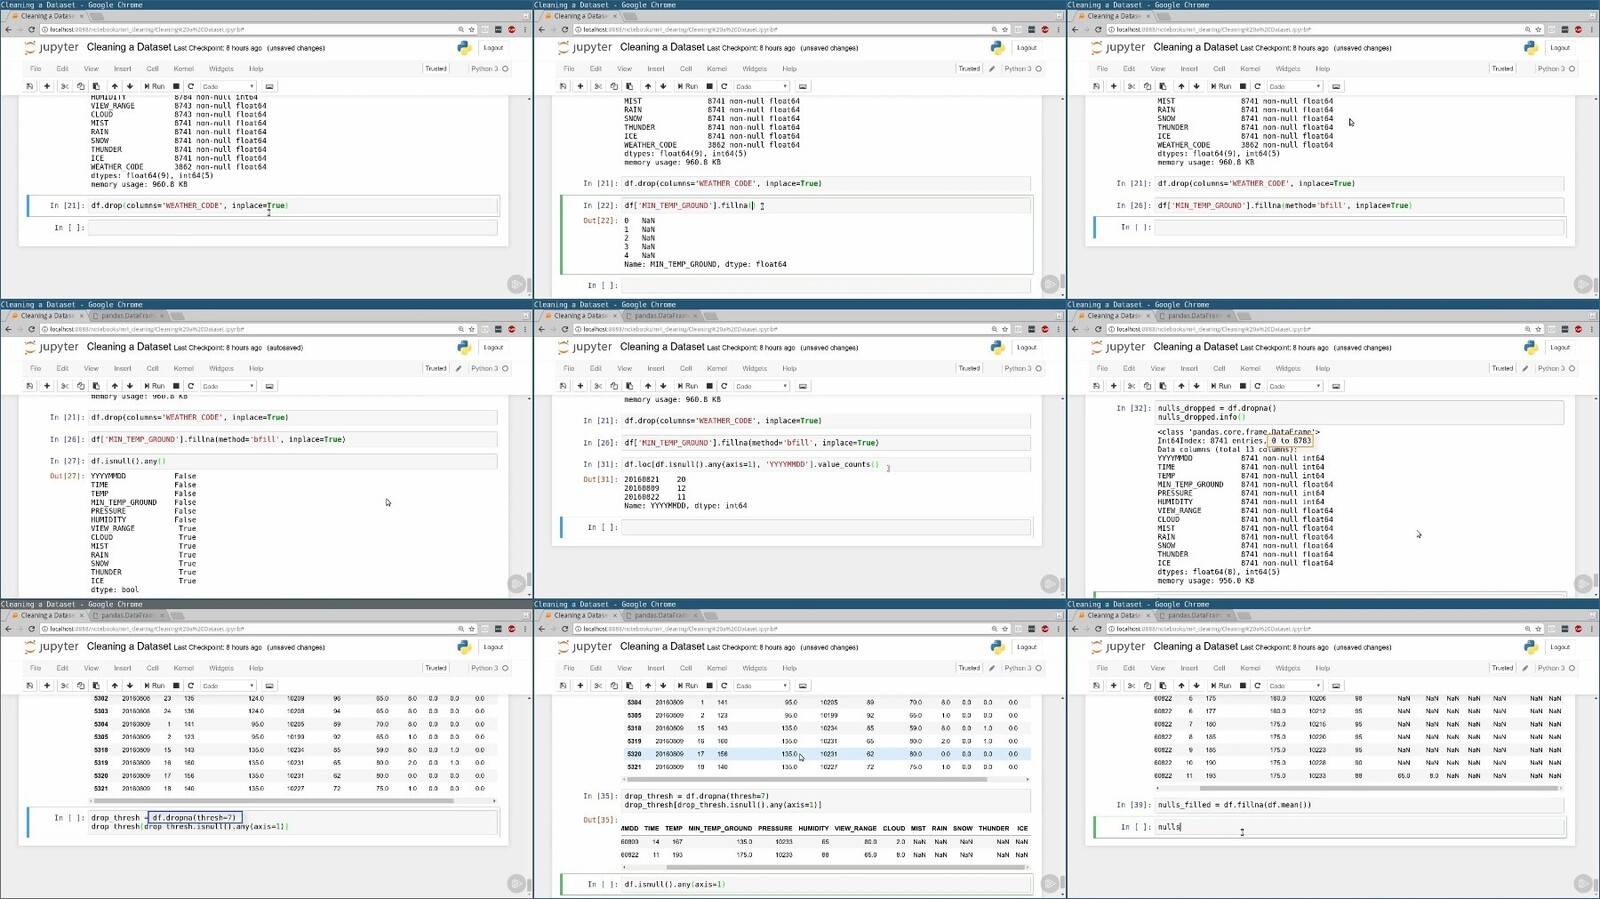This screenshot has width=1600, height=899.
Task: Click the address bar in the top-left Chrome window
Action: [250, 29]
